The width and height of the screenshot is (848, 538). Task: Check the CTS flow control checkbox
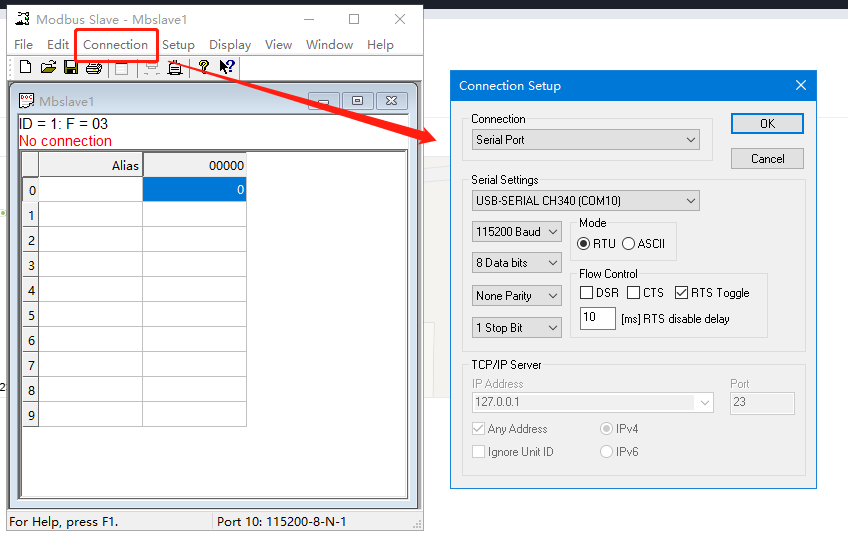click(x=633, y=293)
